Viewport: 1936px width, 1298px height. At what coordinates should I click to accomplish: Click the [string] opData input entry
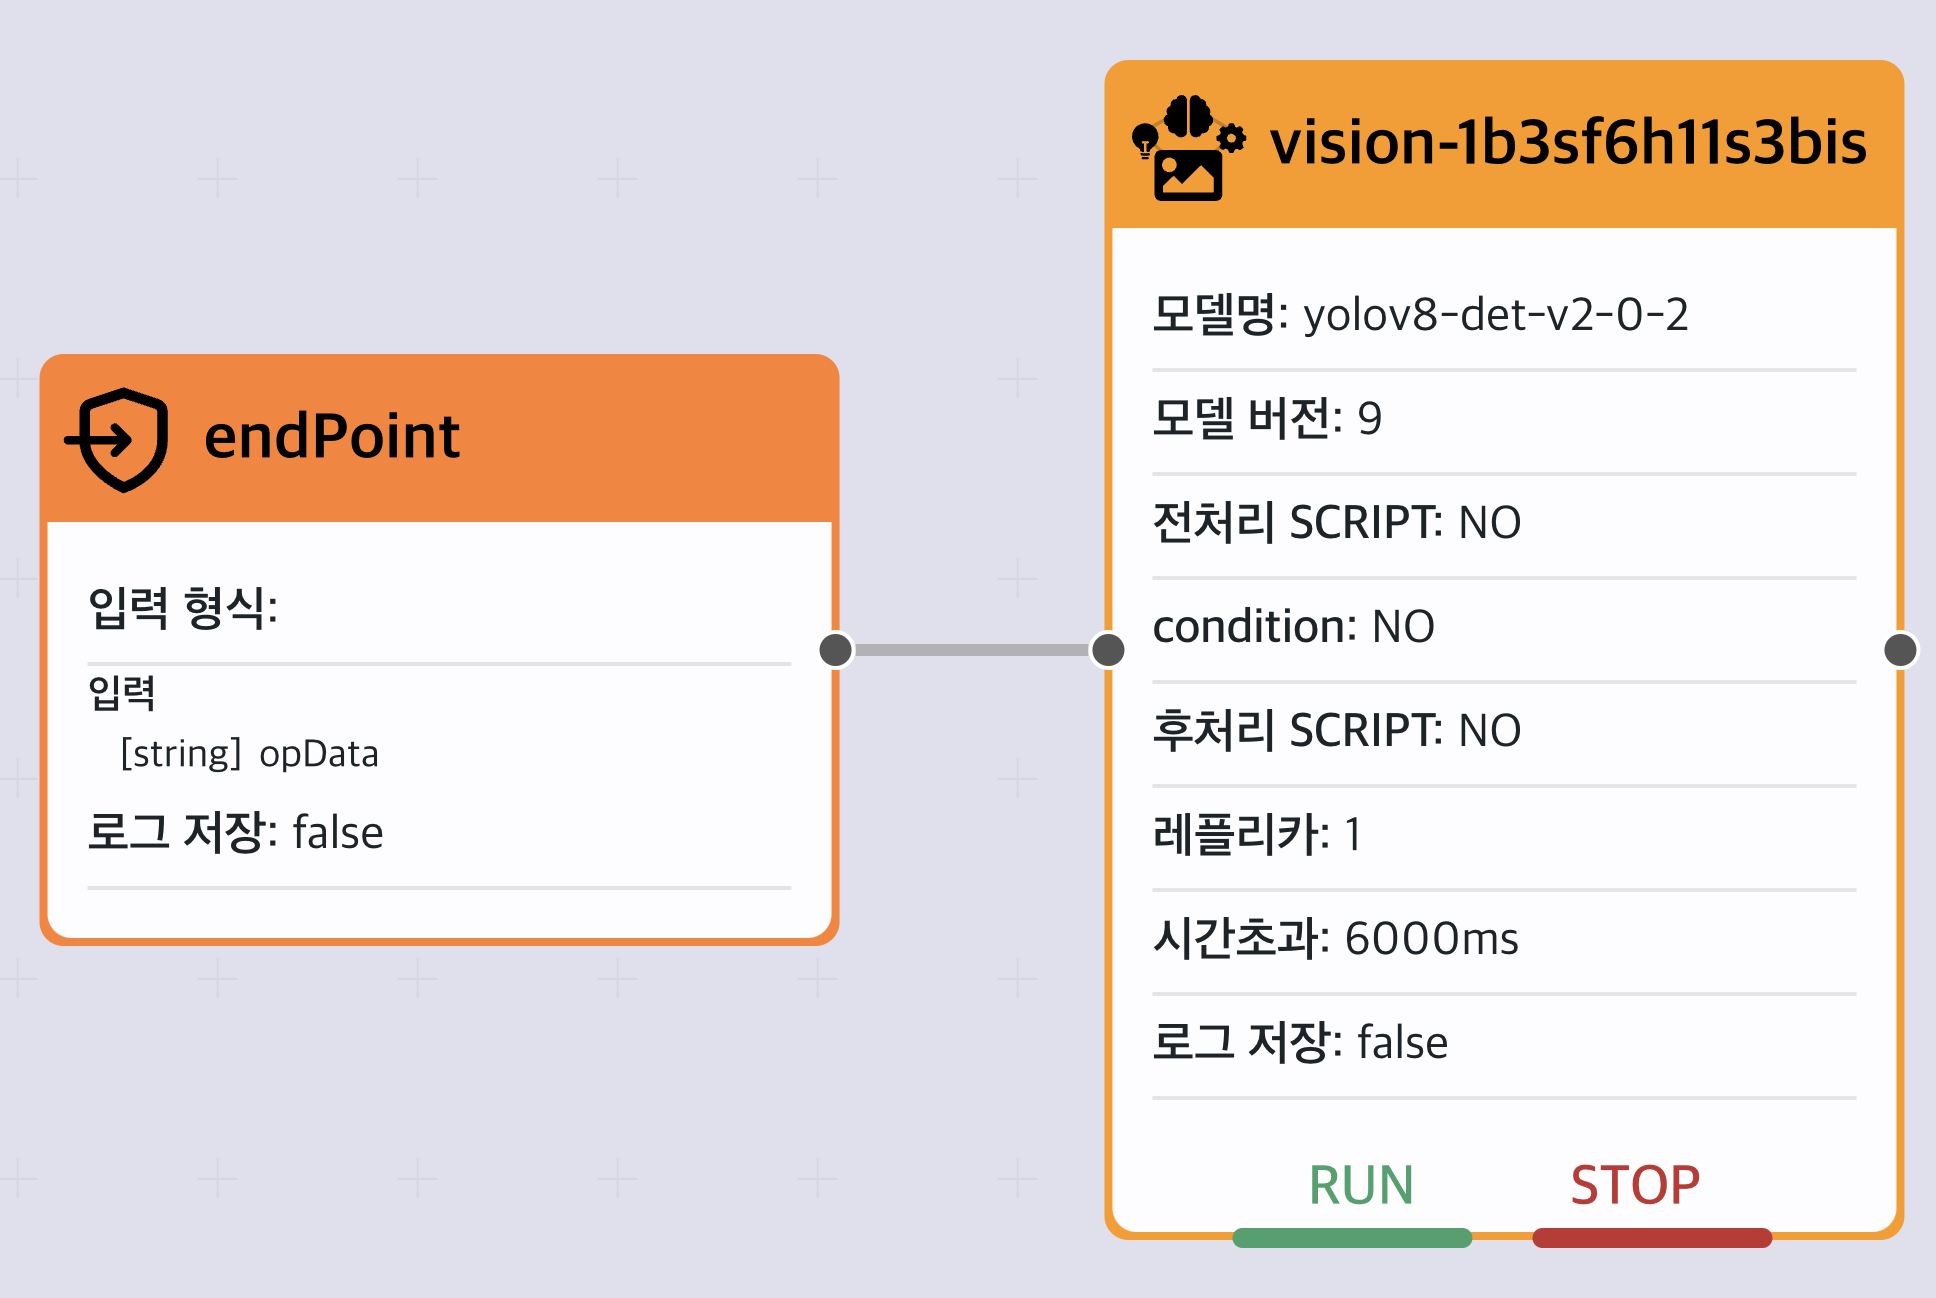pos(250,754)
